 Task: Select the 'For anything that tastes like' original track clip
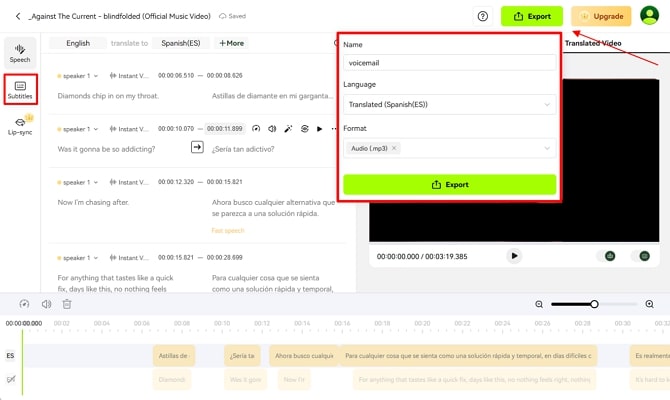(x=474, y=379)
